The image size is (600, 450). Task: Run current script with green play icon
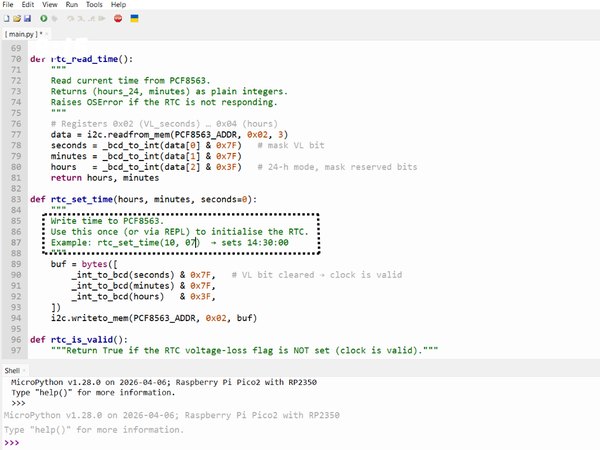pos(44,18)
